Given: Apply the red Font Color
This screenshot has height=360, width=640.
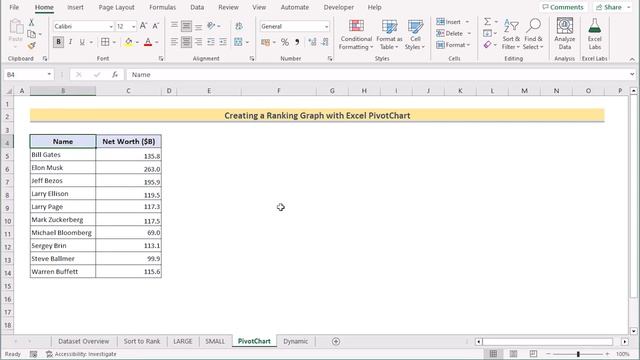Looking at the screenshot, I should pos(148,42).
